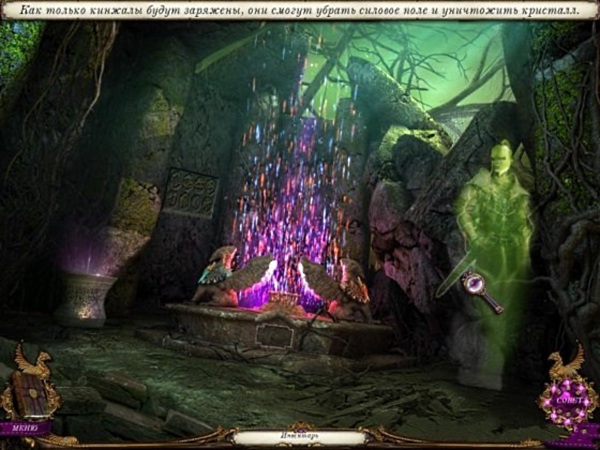
Task: Dismiss the dialogue text at top
Action: 300,11
